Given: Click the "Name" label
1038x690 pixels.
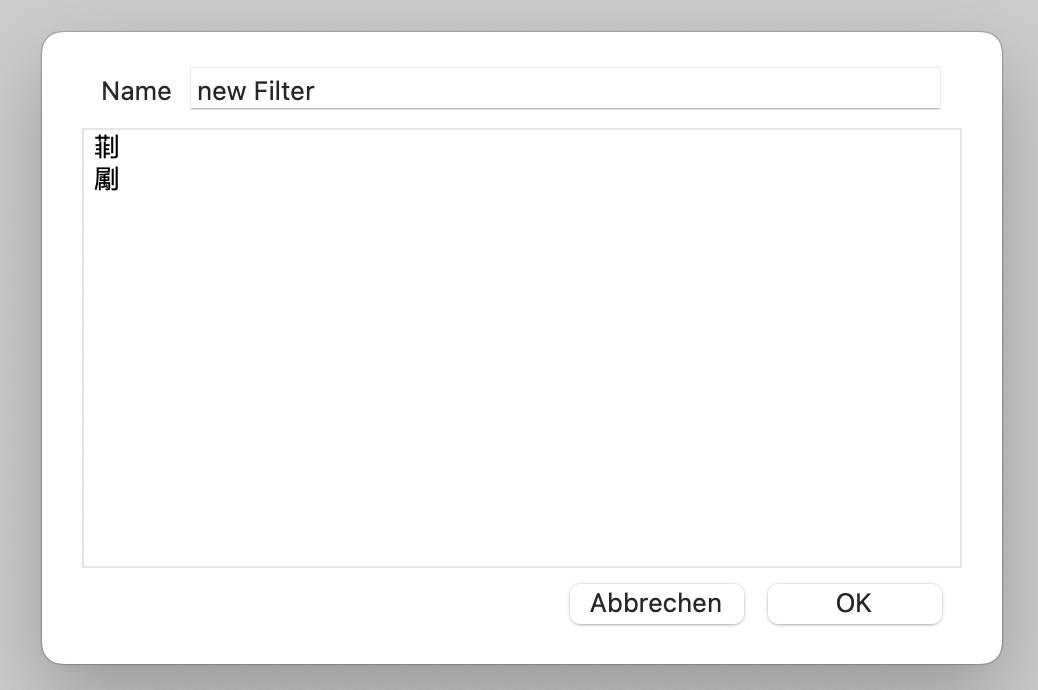Looking at the screenshot, I should (x=136, y=91).
